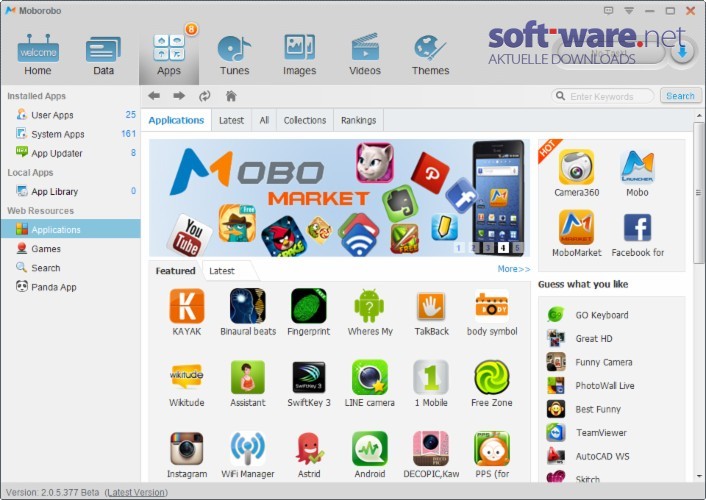Open App Library

[71, 191]
